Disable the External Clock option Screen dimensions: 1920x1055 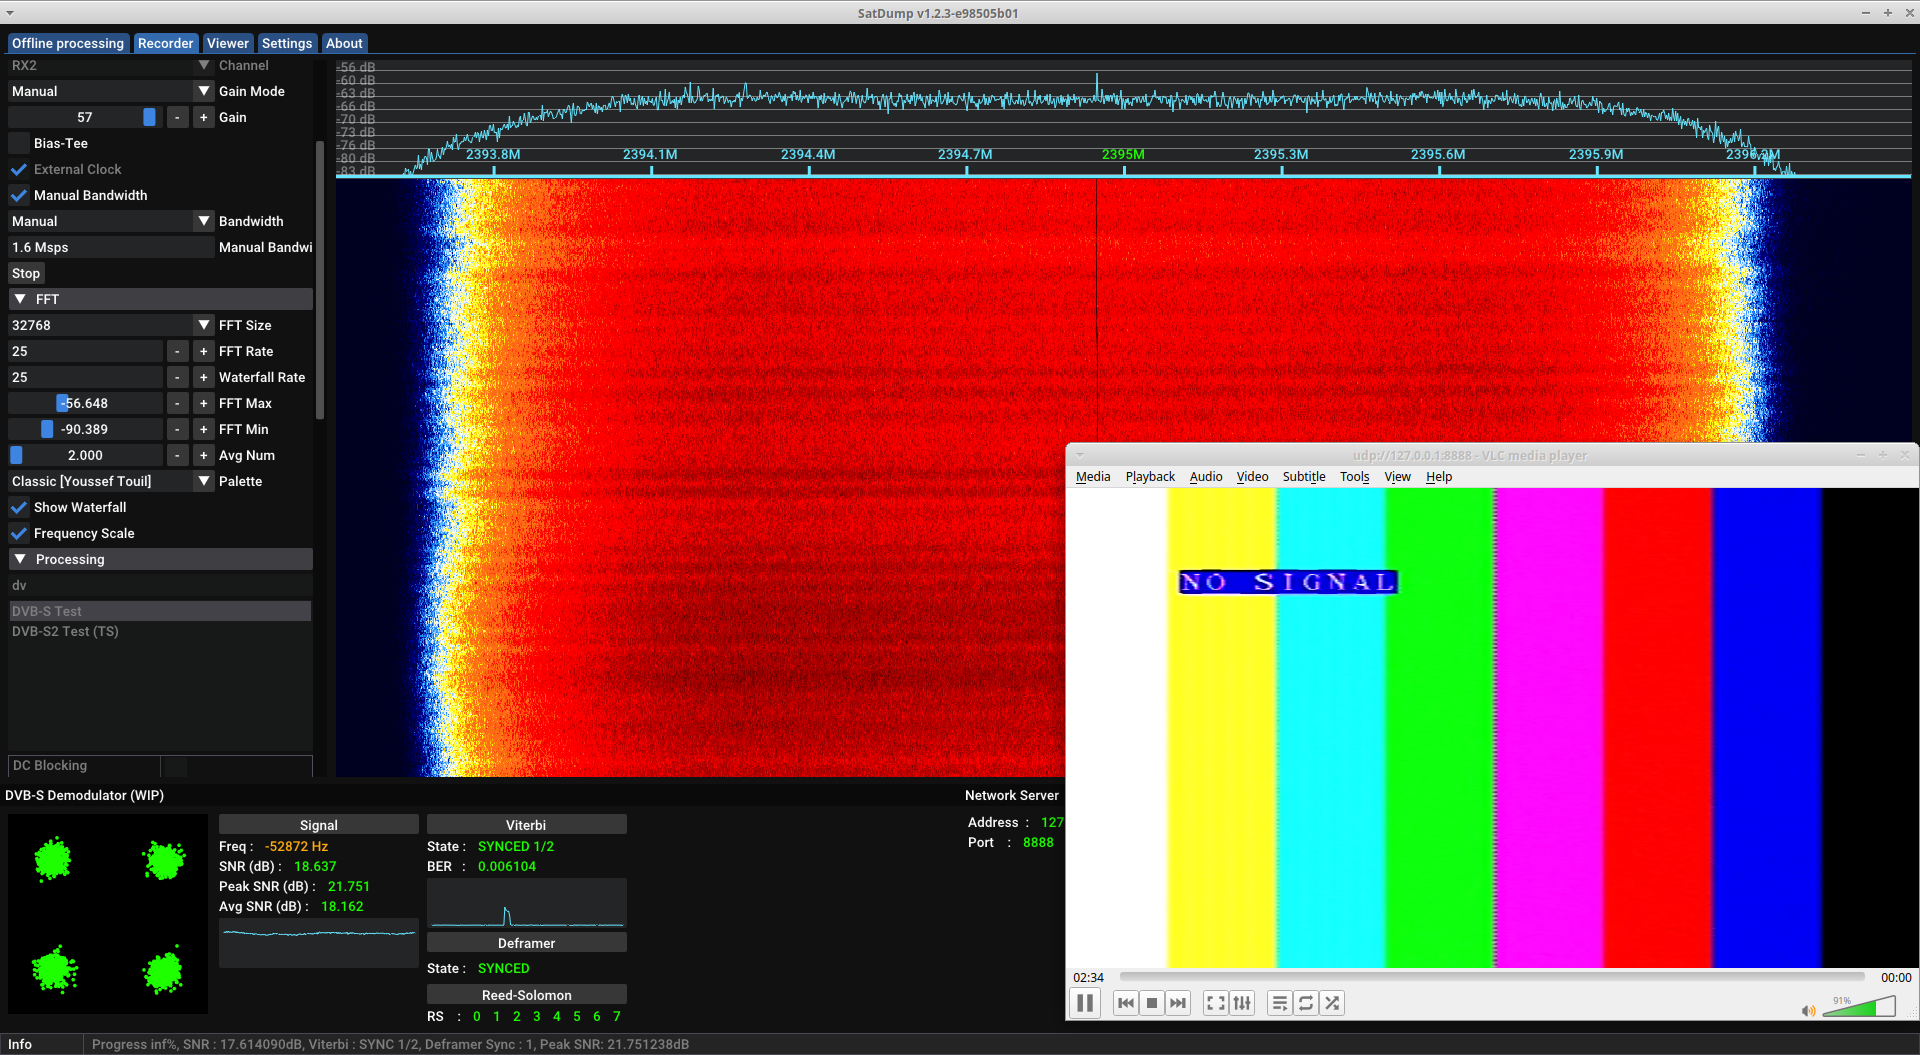19,169
